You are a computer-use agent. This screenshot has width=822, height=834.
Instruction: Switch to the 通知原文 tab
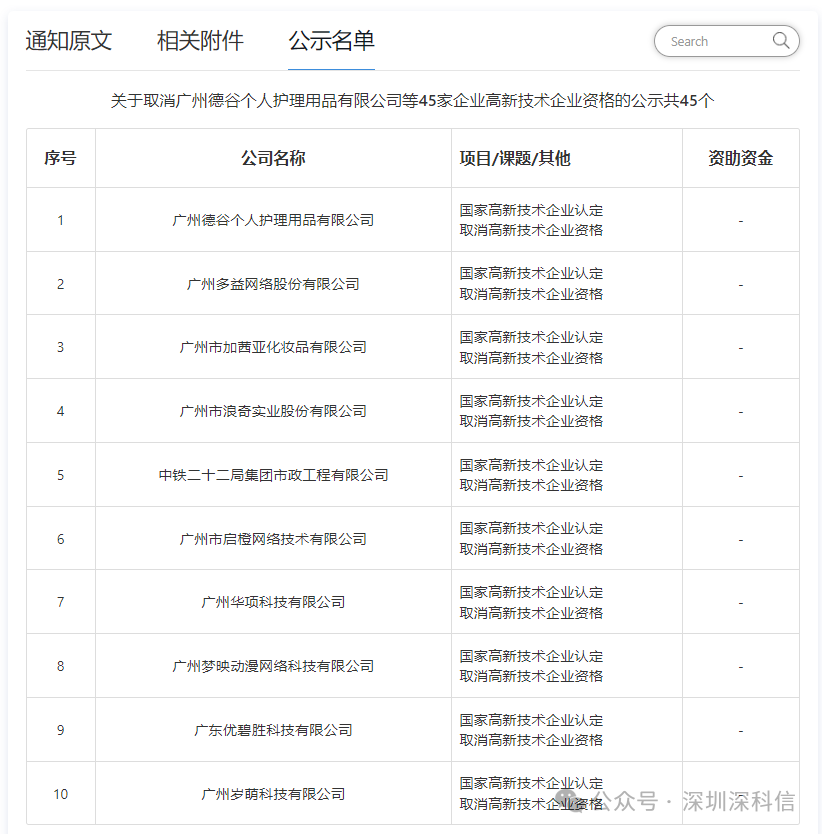tap(66, 41)
